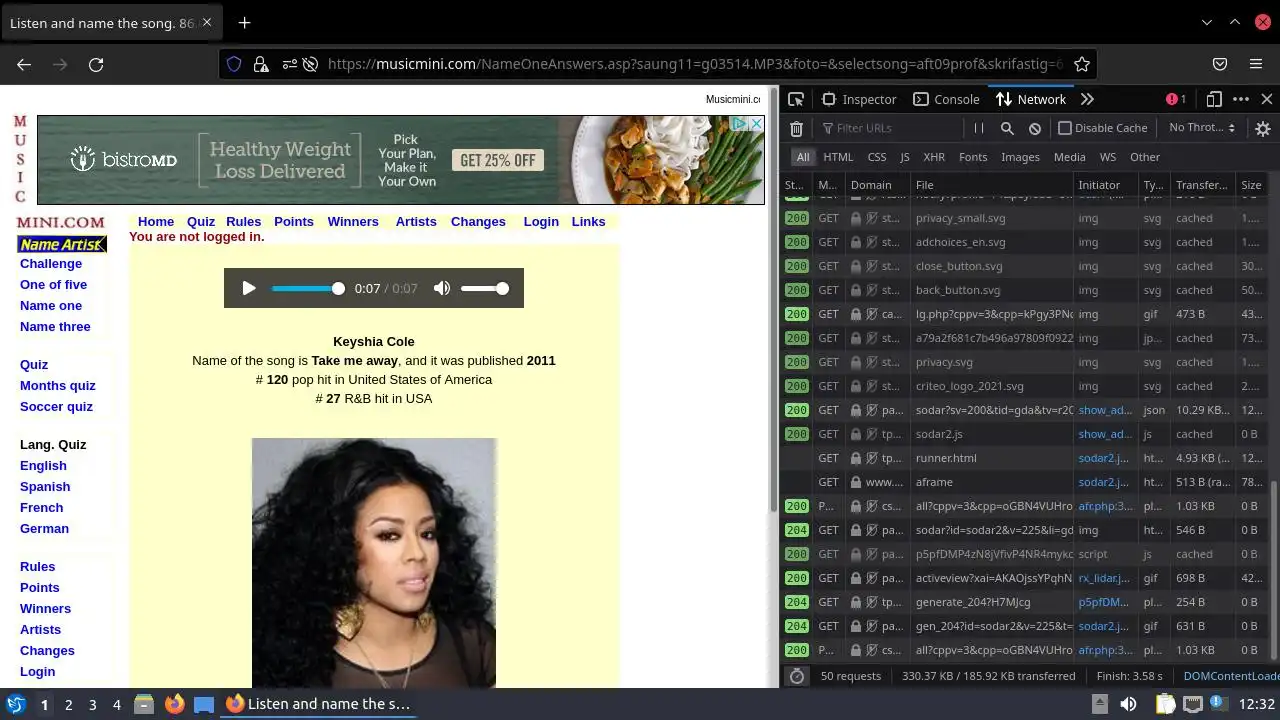Open the Firefox hamburger menu
1280x720 pixels.
pyautogui.click(x=1256, y=64)
